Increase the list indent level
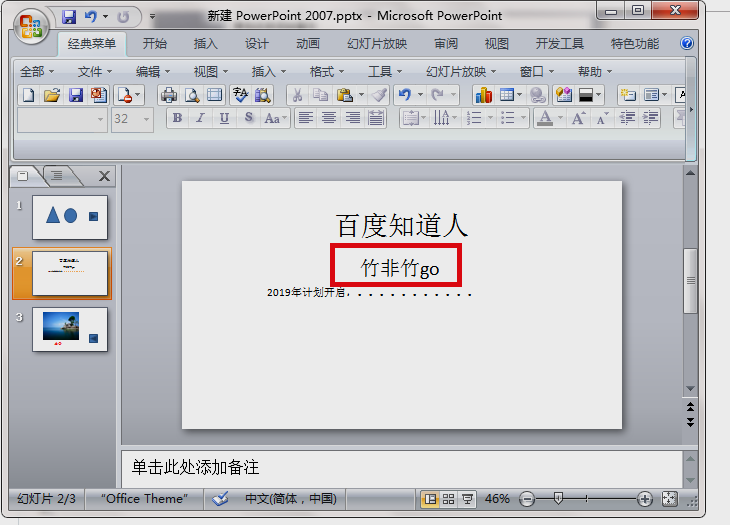 click(x=650, y=118)
